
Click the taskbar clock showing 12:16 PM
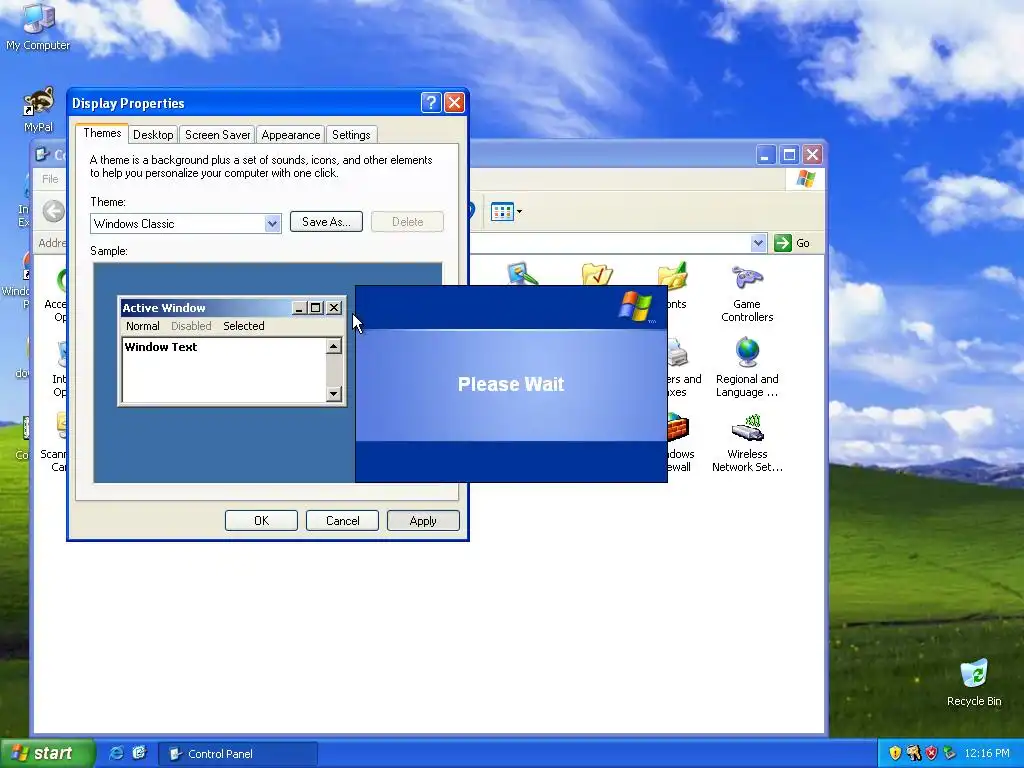click(987, 753)
